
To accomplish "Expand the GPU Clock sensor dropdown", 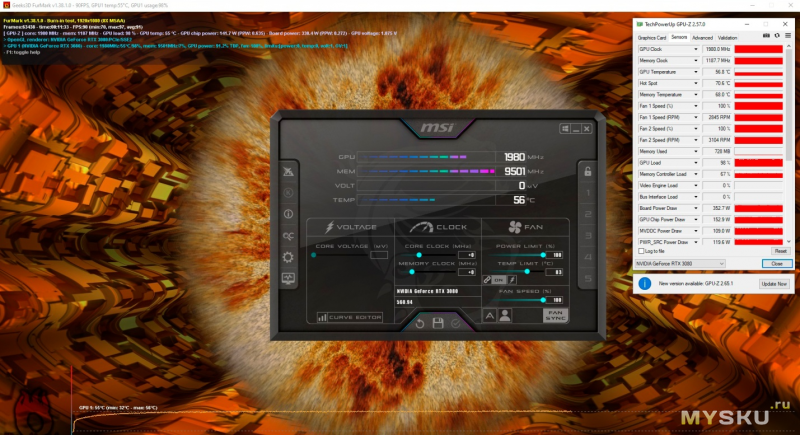I will pos(695,49).
